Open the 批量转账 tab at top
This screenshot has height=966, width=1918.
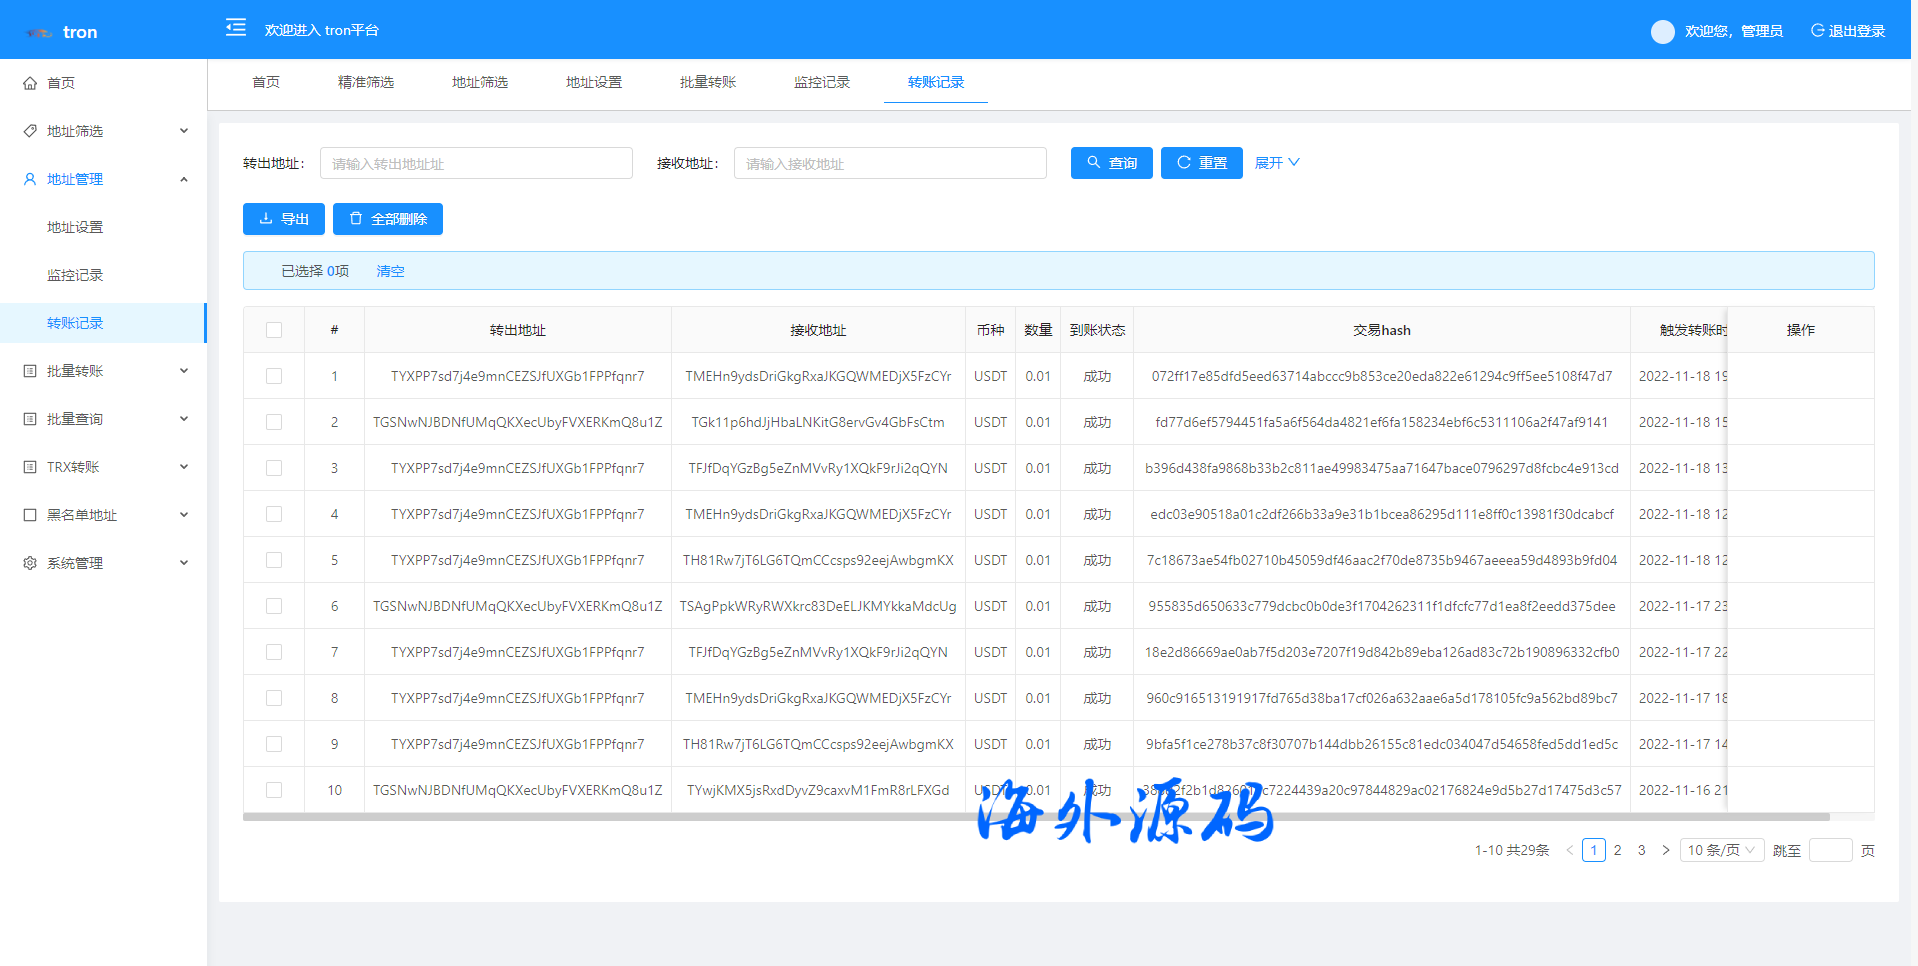pos(707,82)
